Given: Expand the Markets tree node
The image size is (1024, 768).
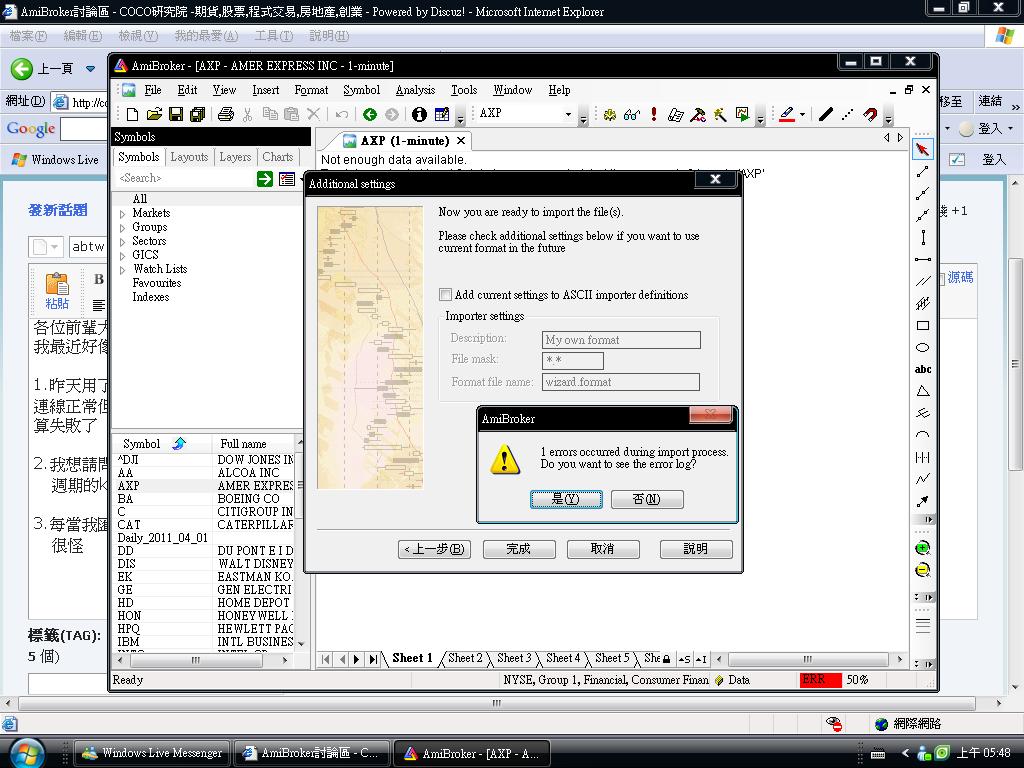Looking at the screenshot, I should 122,214.
